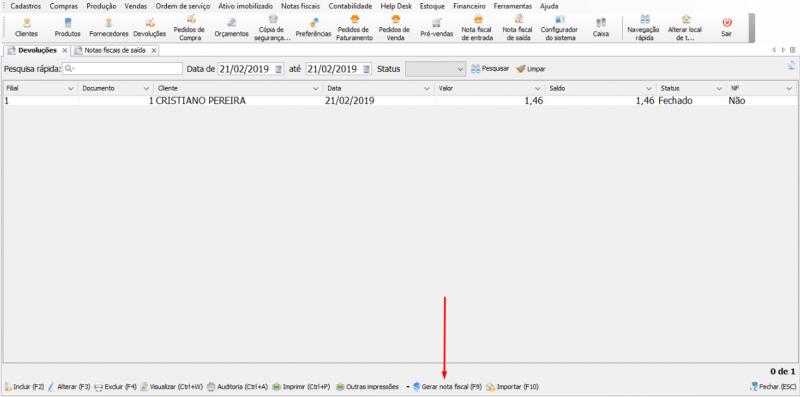Open the Ajuda menu
This screenshot has height=397, width=800.
[x=549, y=7]
